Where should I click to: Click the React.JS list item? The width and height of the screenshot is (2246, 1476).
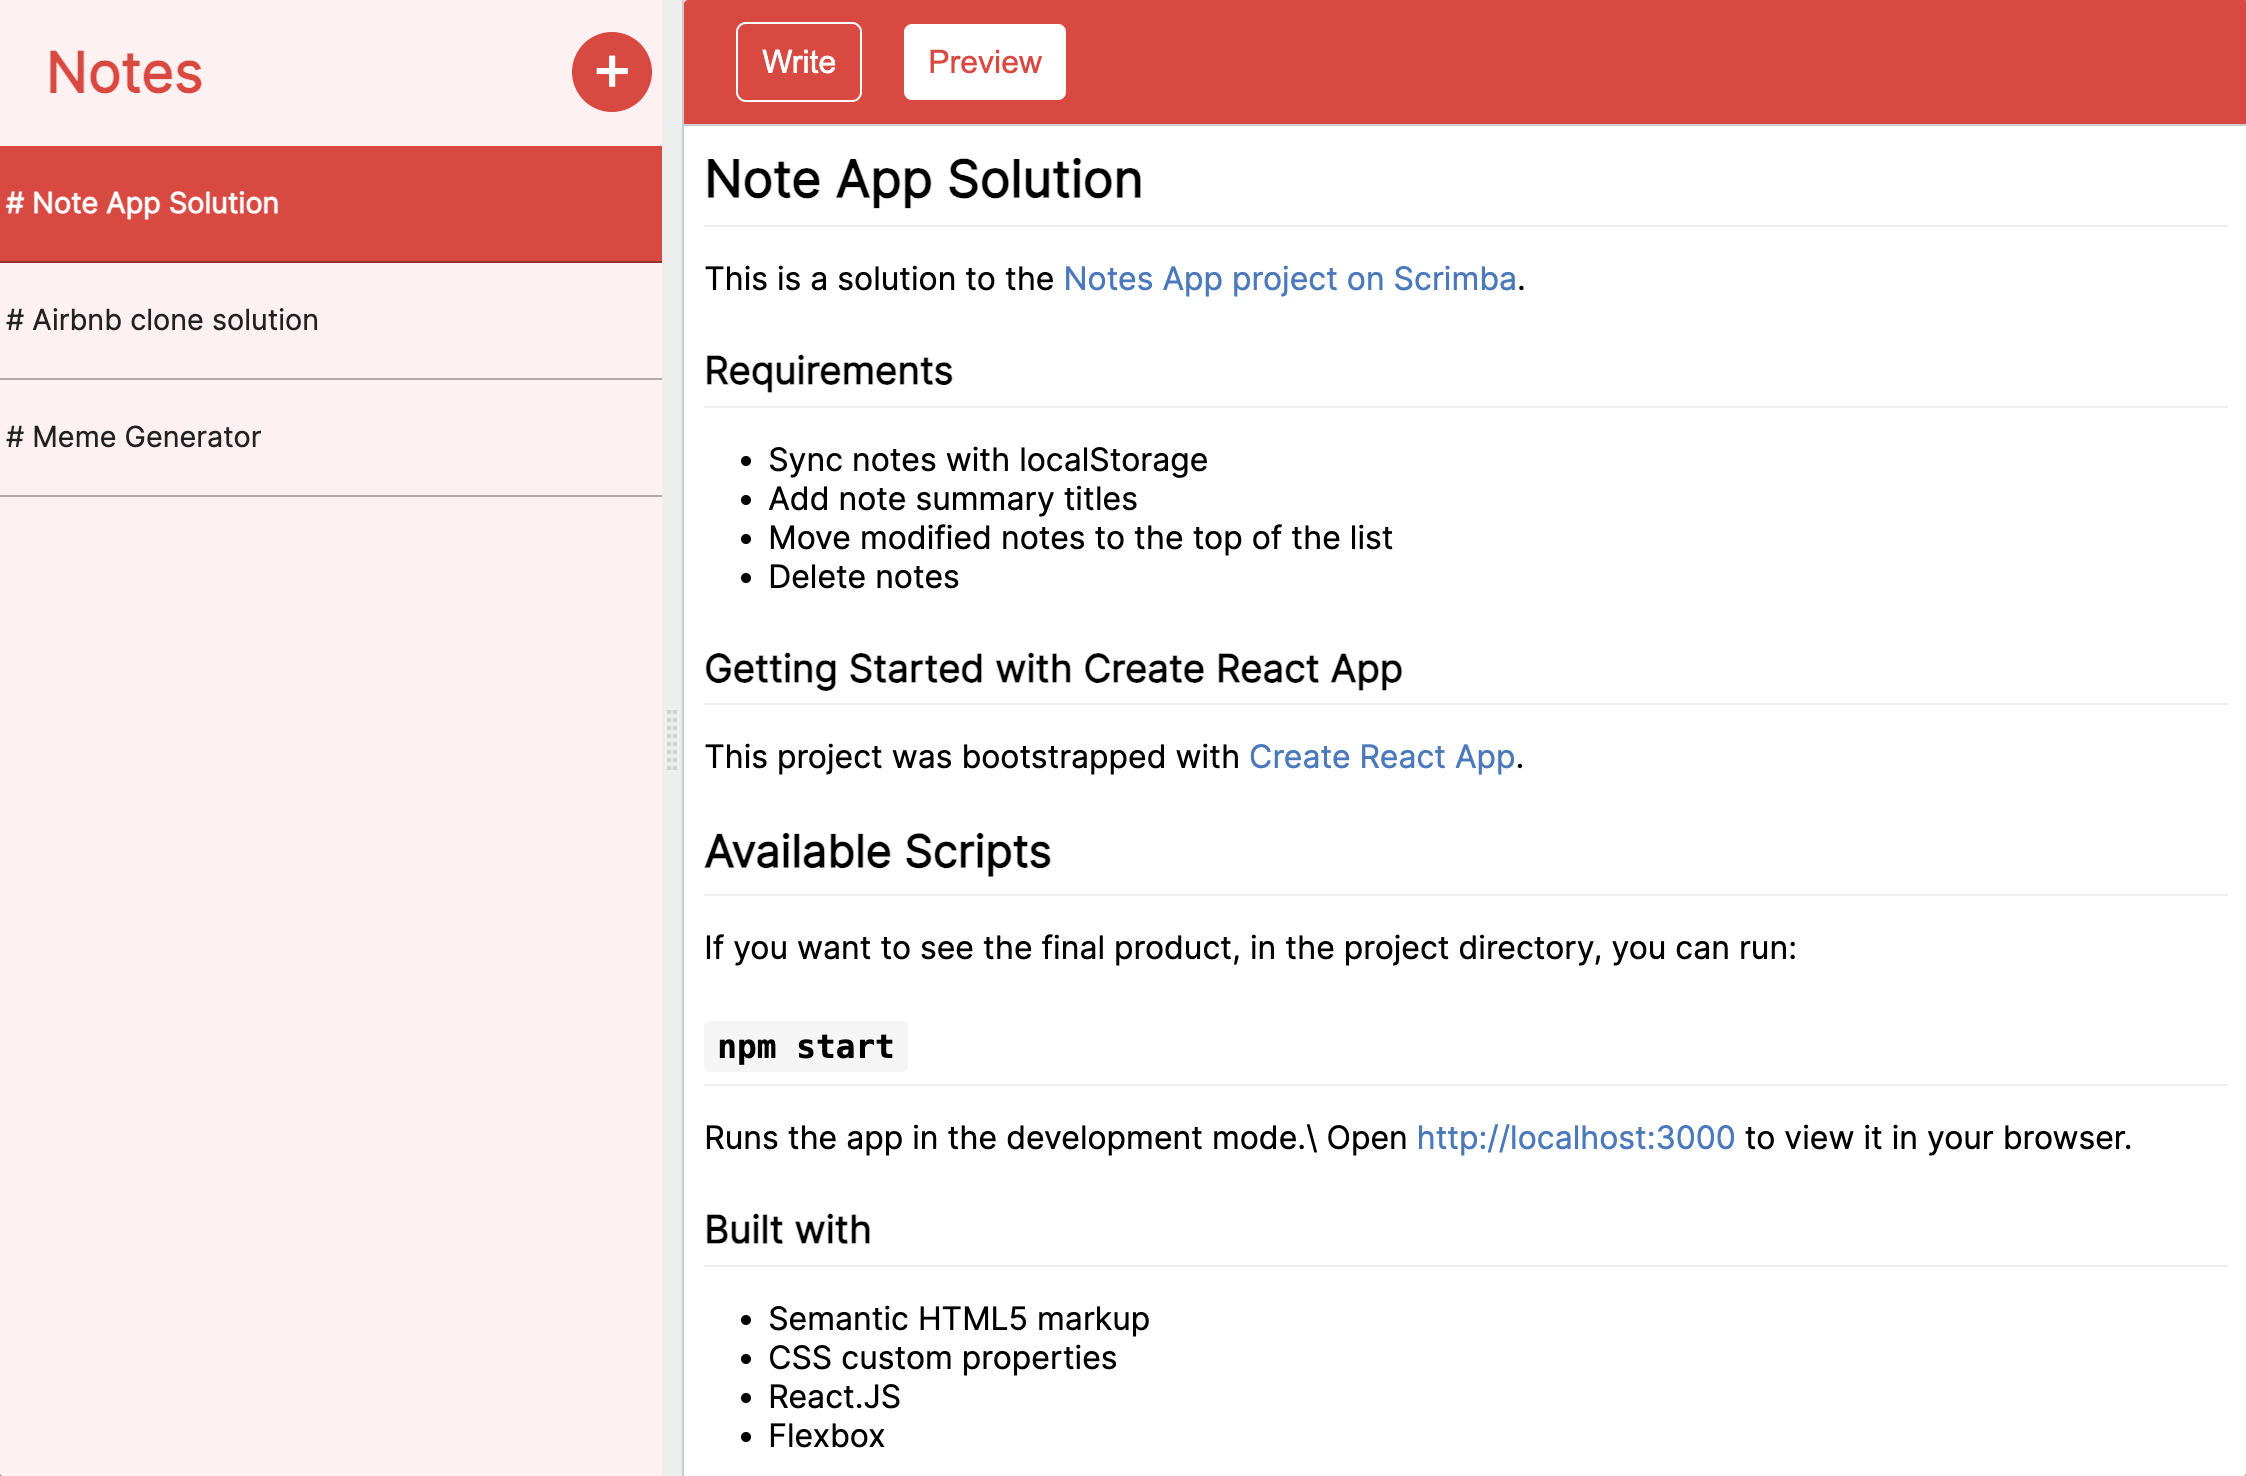click(x=834, y=1397)
